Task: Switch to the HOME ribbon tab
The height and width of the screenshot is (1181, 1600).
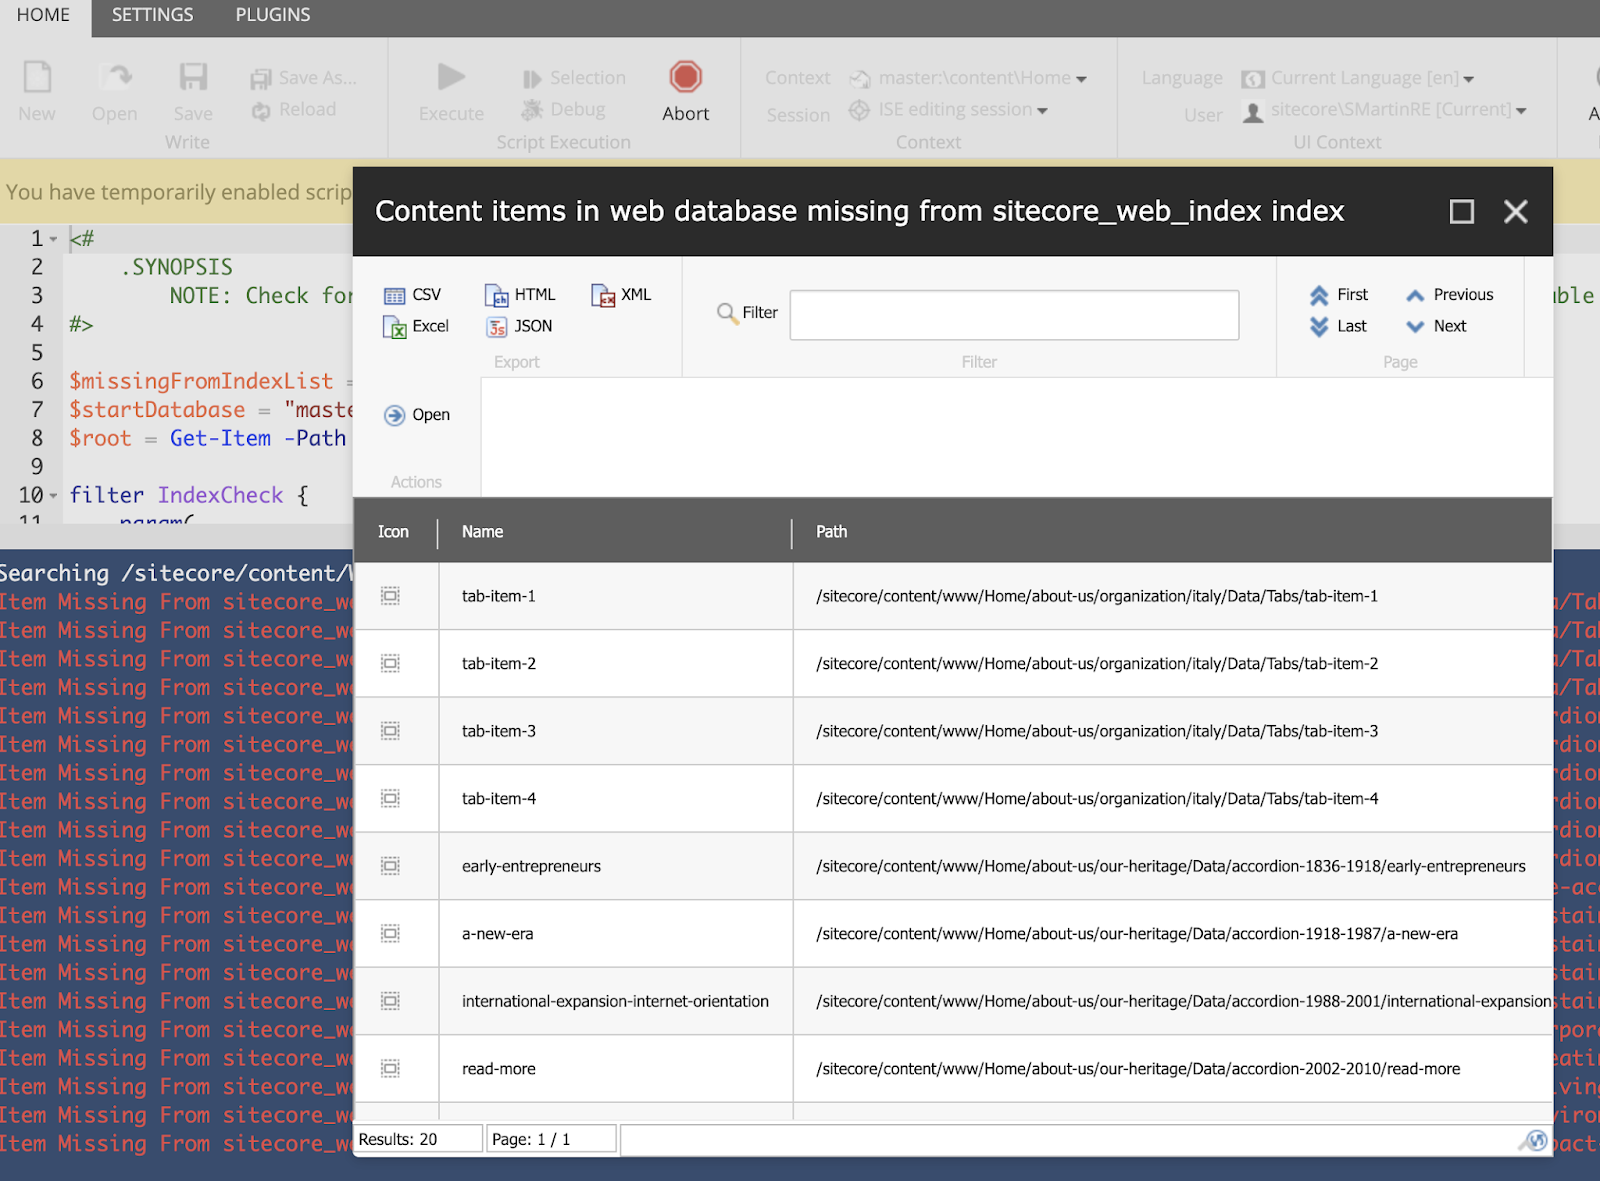Action: pos(44,16)
